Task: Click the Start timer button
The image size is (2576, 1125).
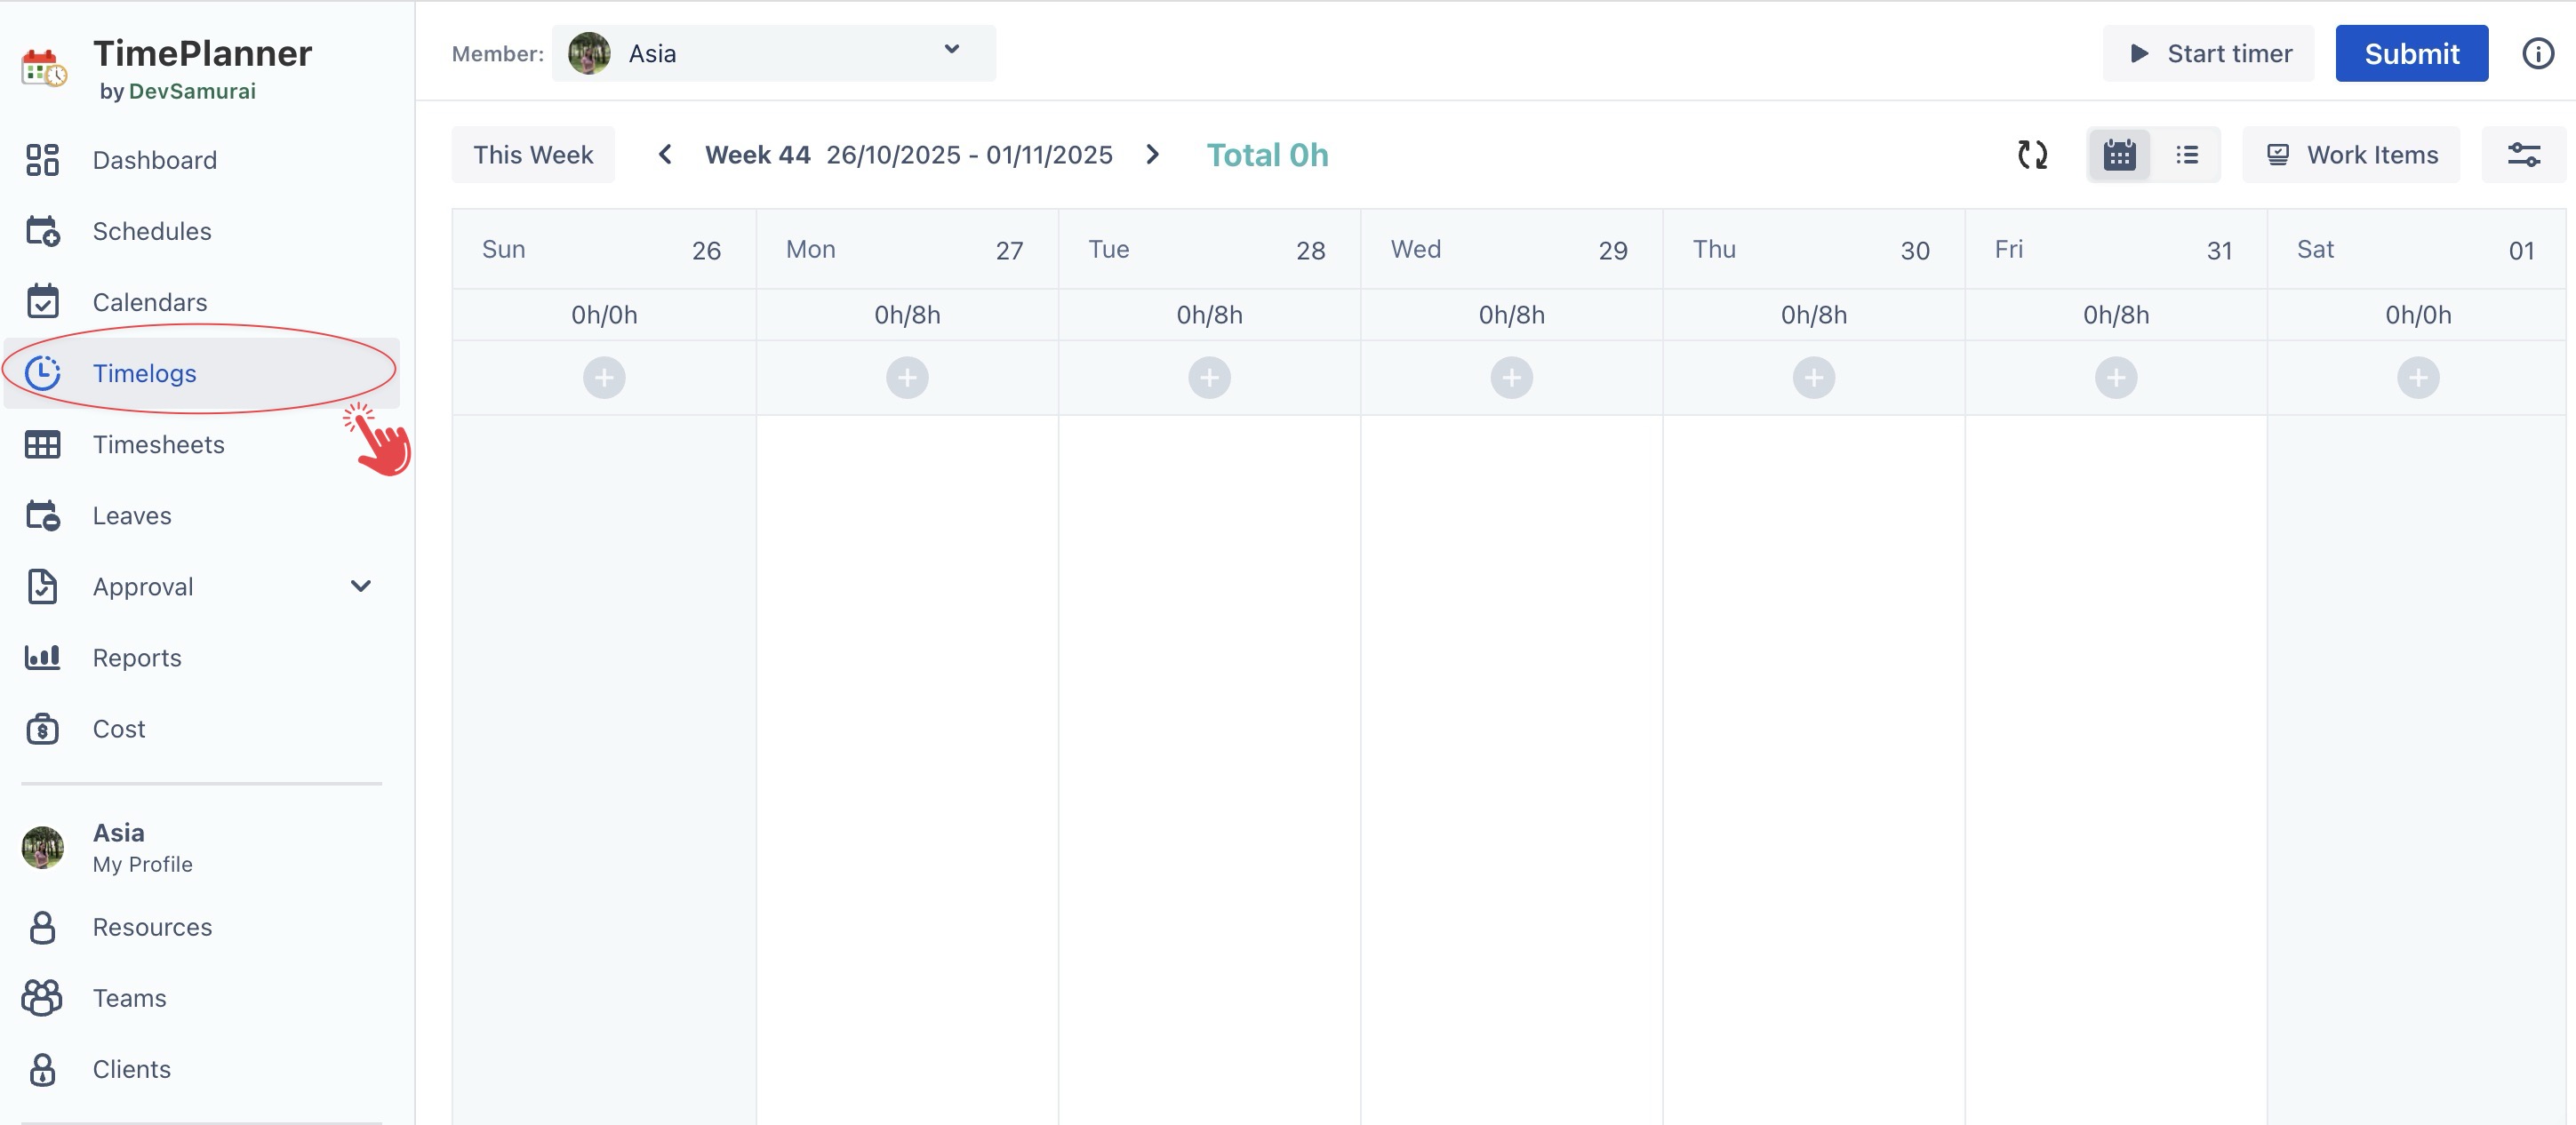Action: (2208, 54)
